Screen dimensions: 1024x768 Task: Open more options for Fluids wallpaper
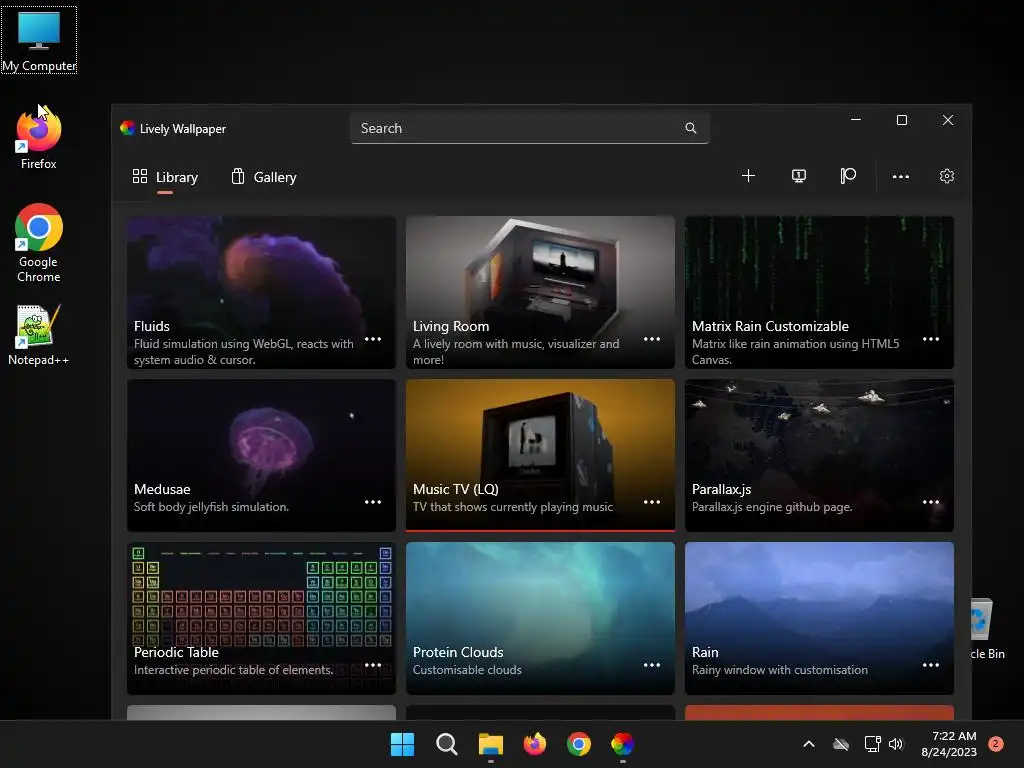point(373,339)
